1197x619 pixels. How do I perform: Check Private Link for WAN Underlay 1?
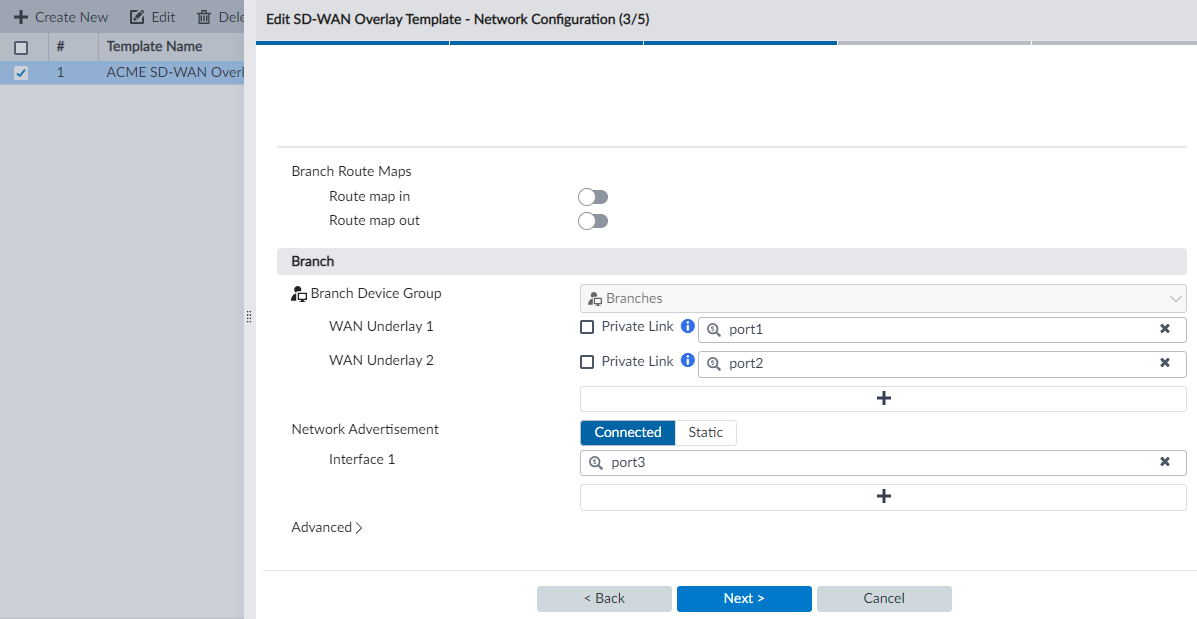coord(587,327)
